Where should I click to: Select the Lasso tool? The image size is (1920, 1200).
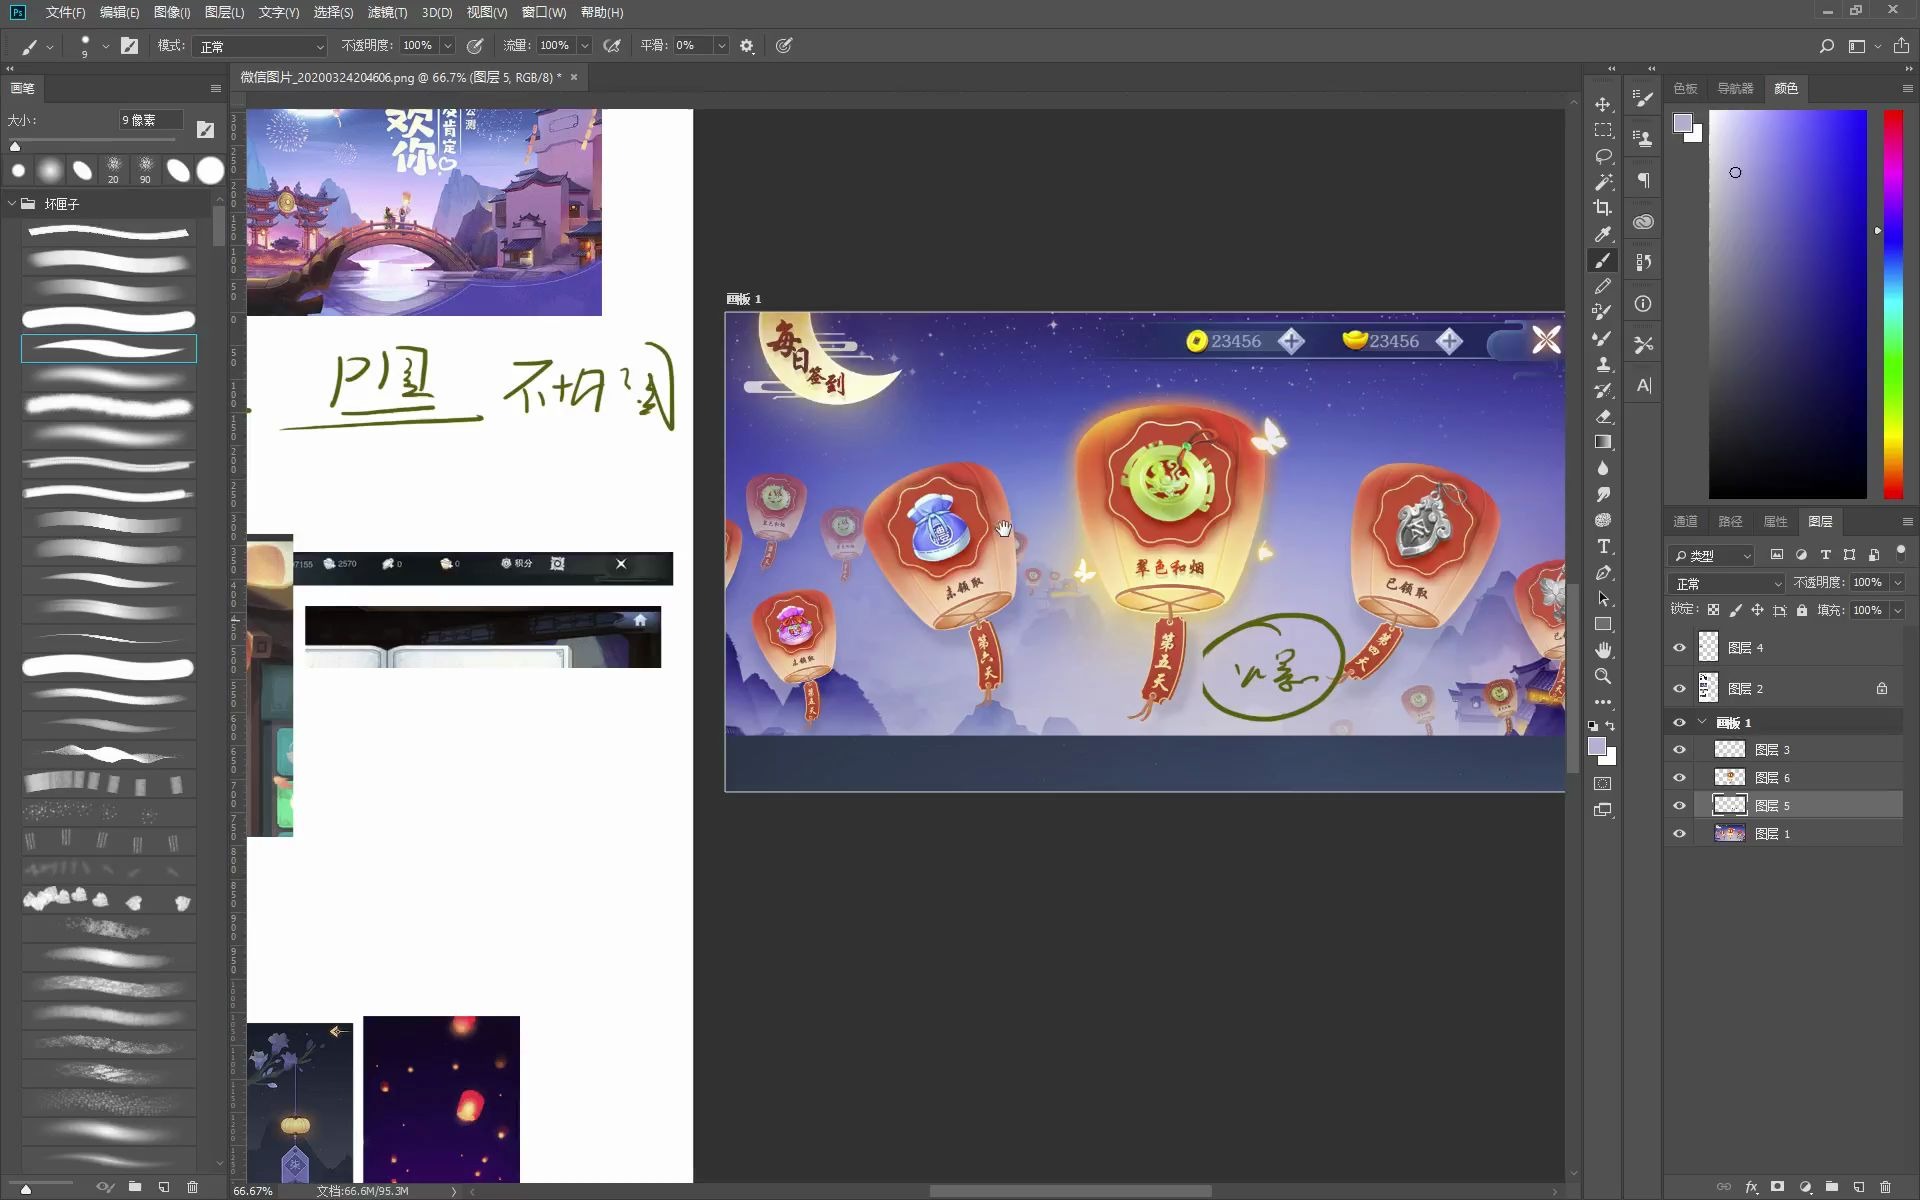click(x=1603, y=156)
